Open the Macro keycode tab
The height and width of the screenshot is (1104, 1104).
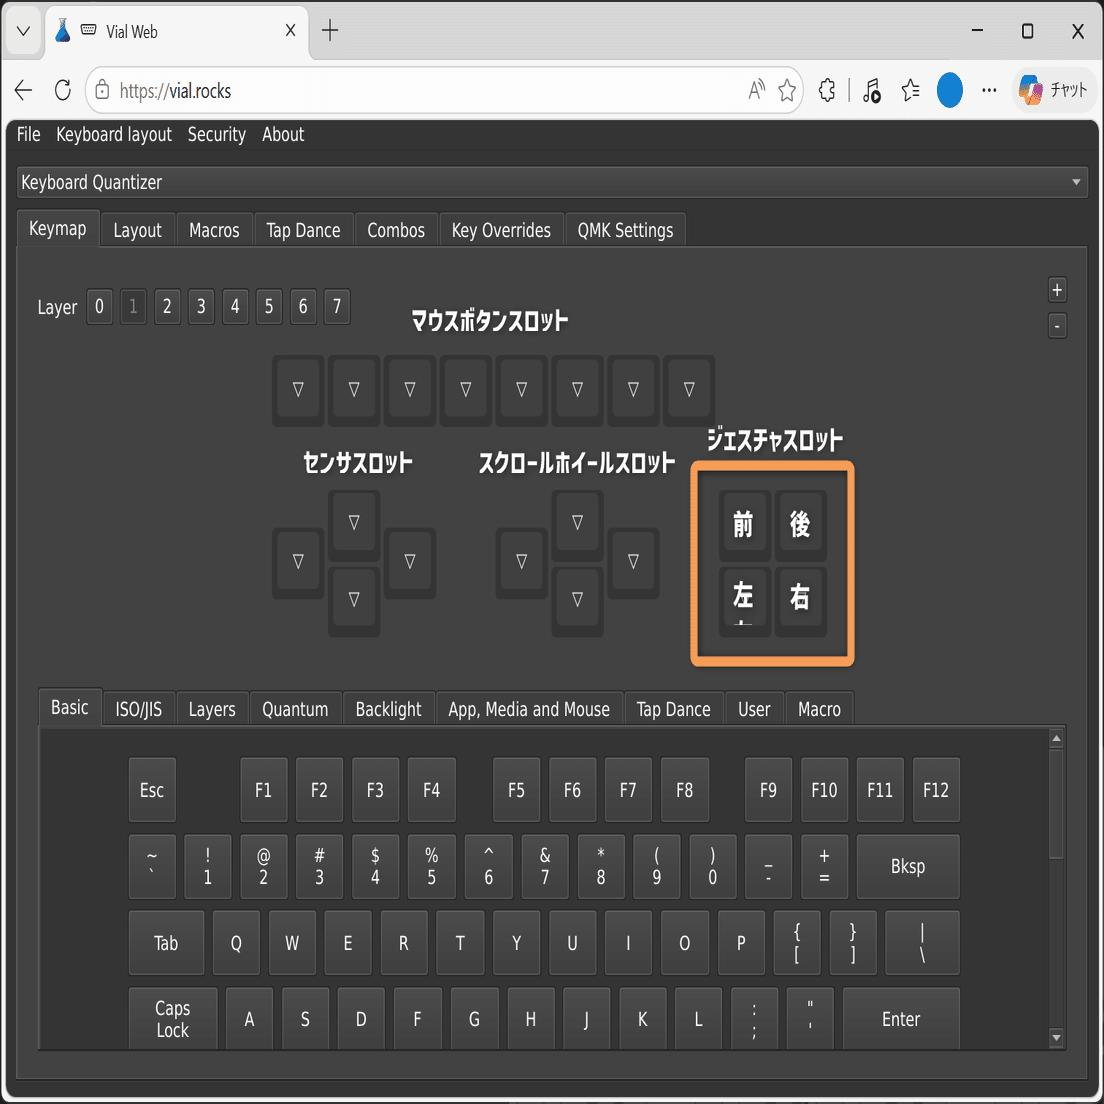(820, 709)
